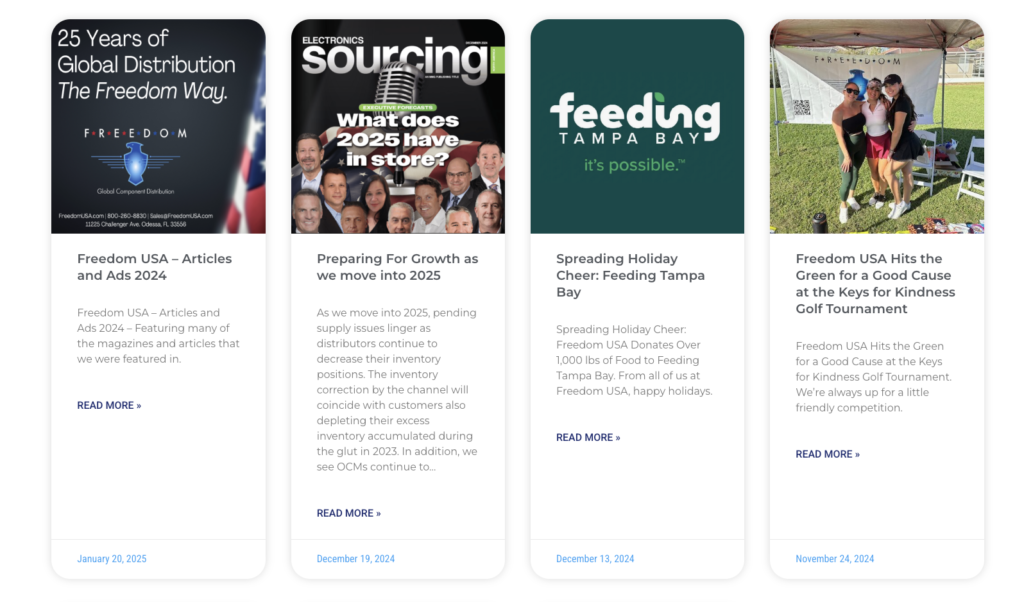Screen dimensions: 1024x602
Task: Select the December 19, 2024 date
Action: [355, 559]
